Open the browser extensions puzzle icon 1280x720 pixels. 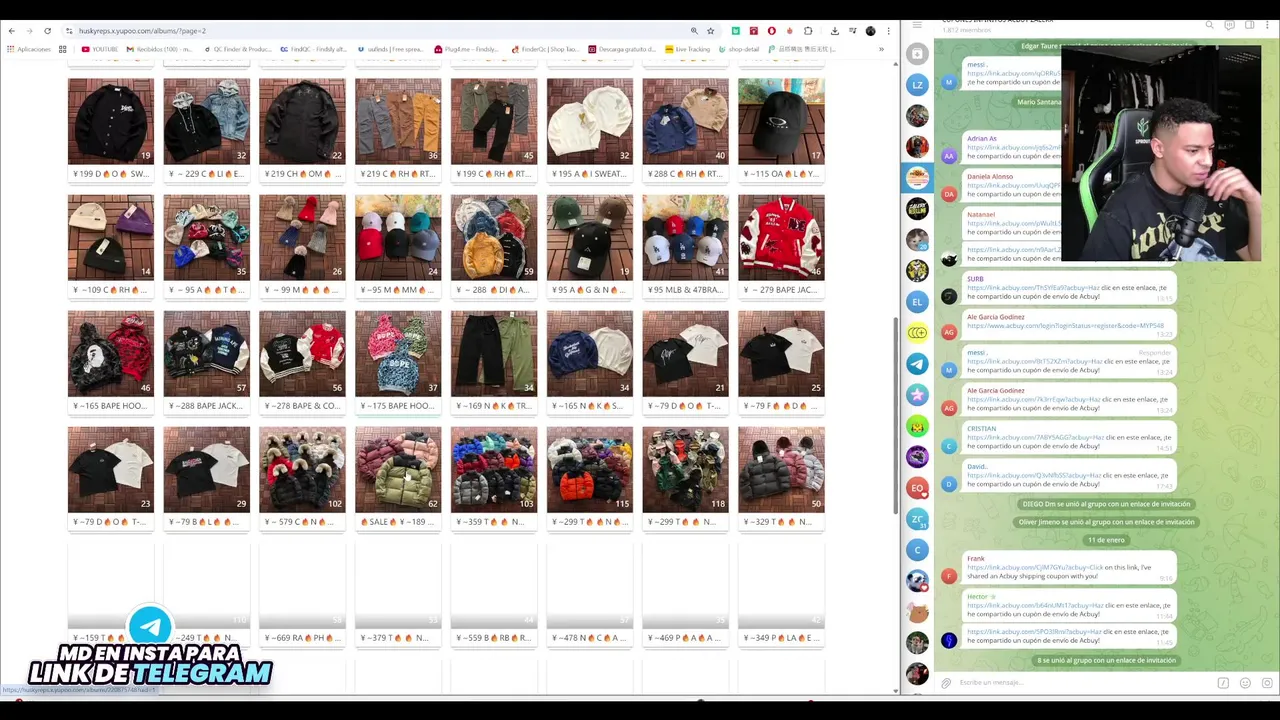808,31
